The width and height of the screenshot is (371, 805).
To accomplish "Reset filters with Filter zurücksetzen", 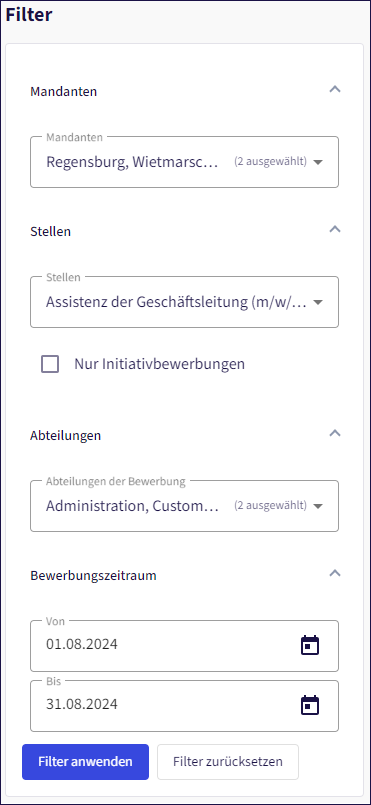I will tap(228, 762).
